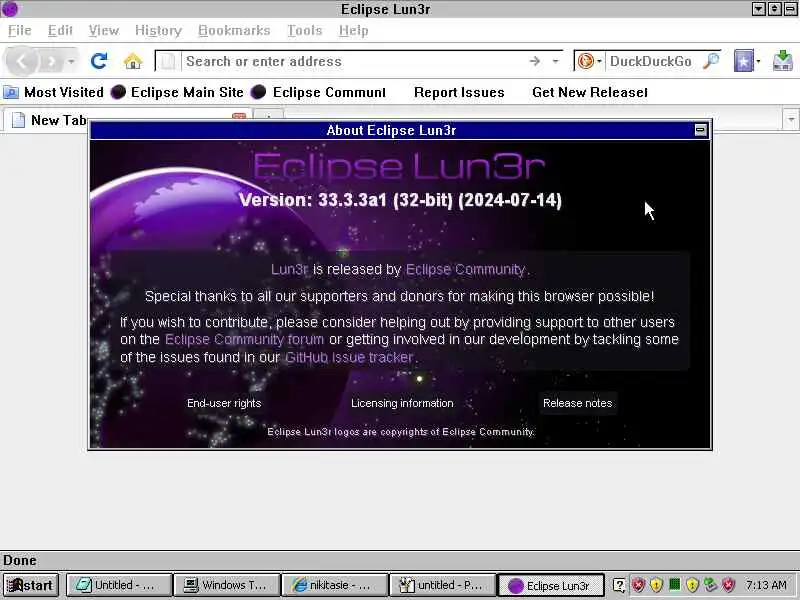Click the question mark tray icon
Screen dimensions: 800x600
point(618,585)
